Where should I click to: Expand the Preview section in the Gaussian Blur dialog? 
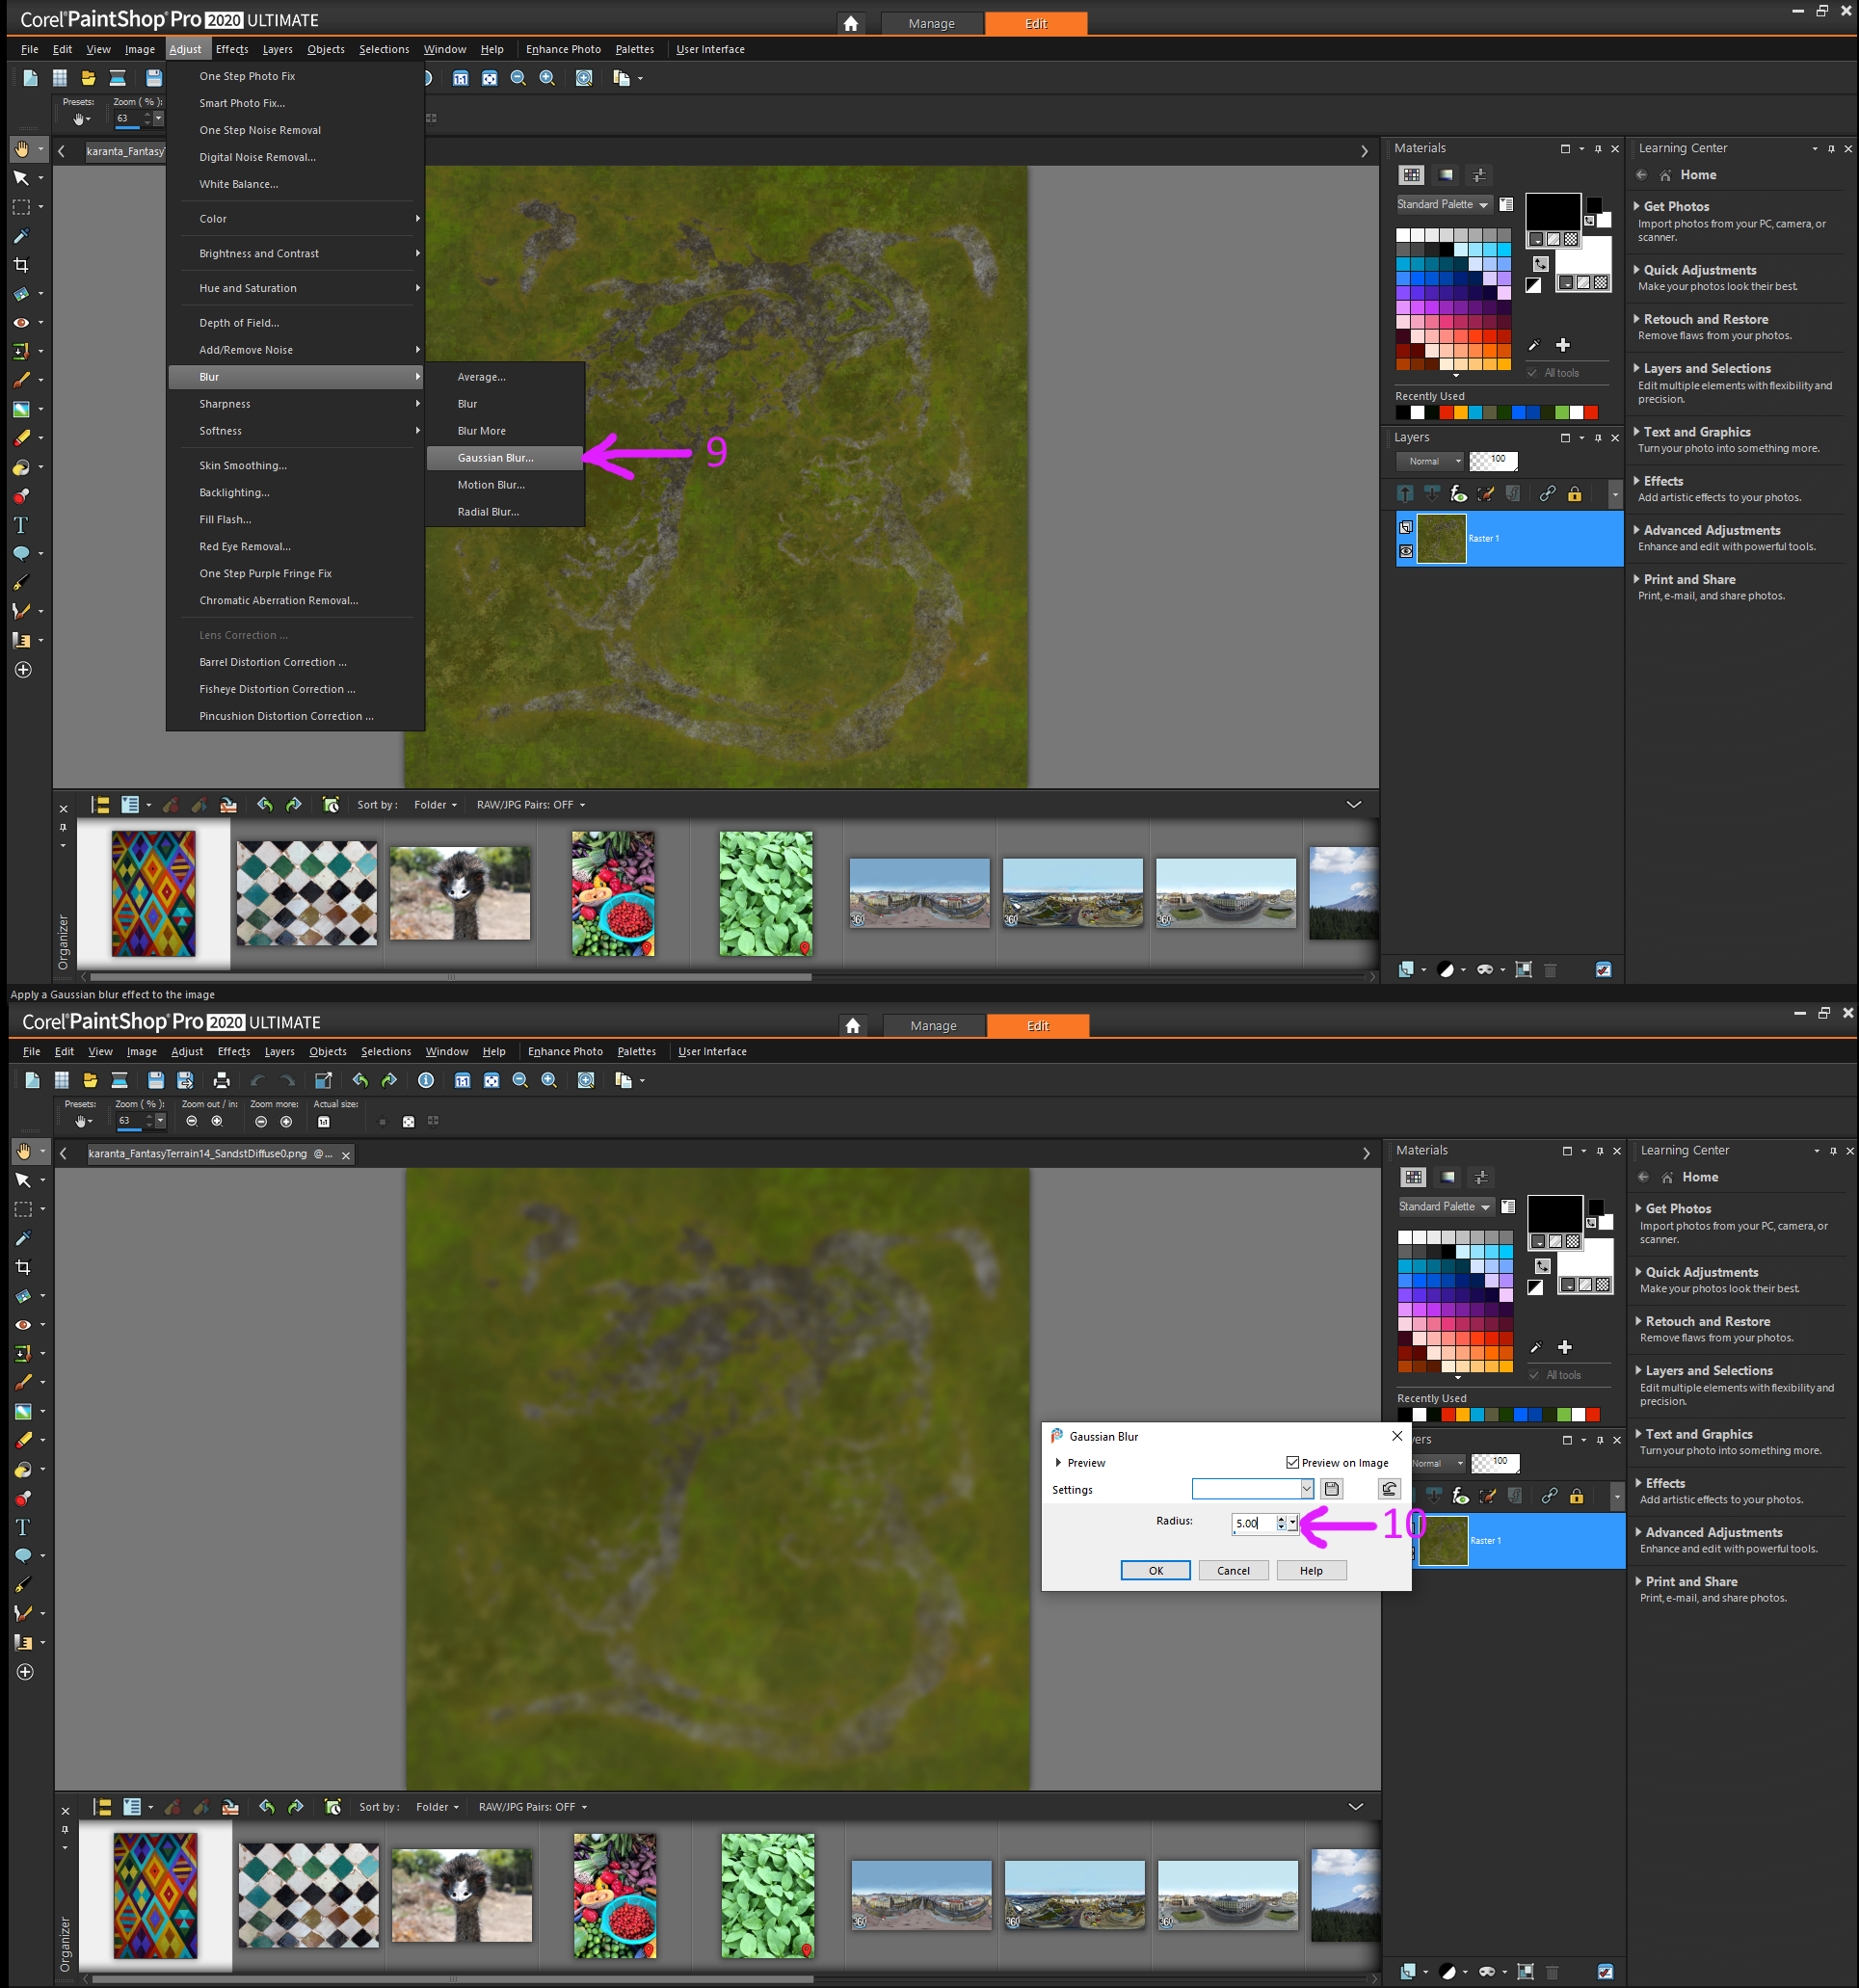click(1058, 1462)
